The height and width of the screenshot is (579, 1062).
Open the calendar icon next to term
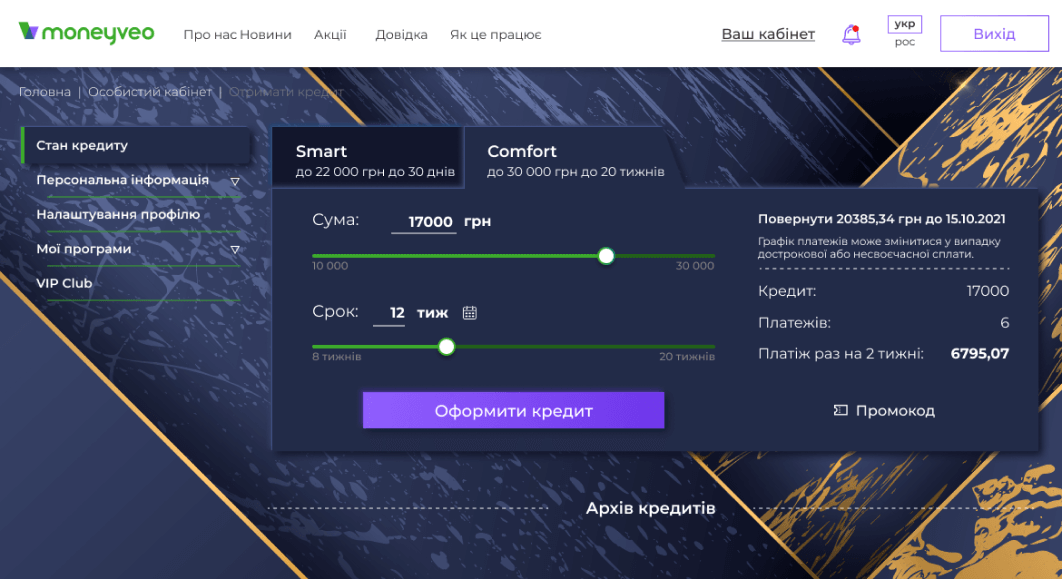(x=469, y=313)
